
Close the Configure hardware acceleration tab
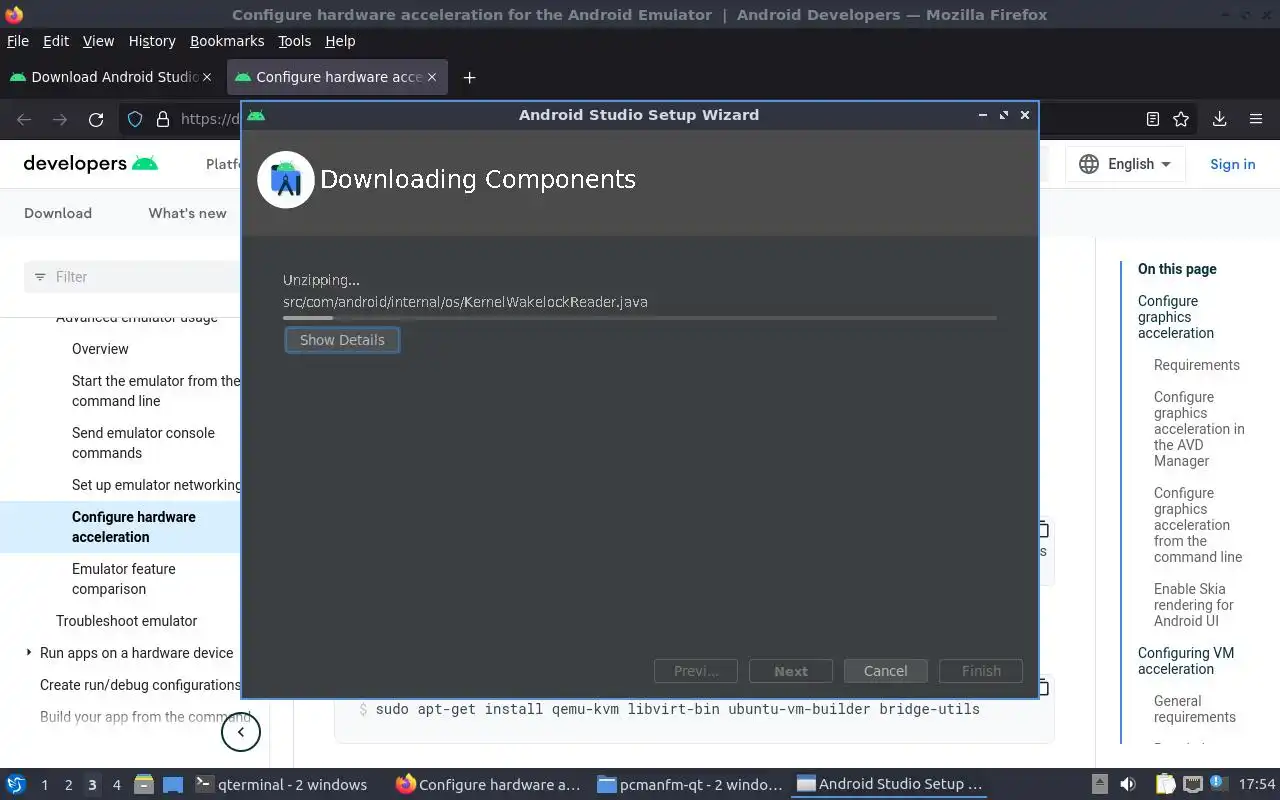point(432,77)
